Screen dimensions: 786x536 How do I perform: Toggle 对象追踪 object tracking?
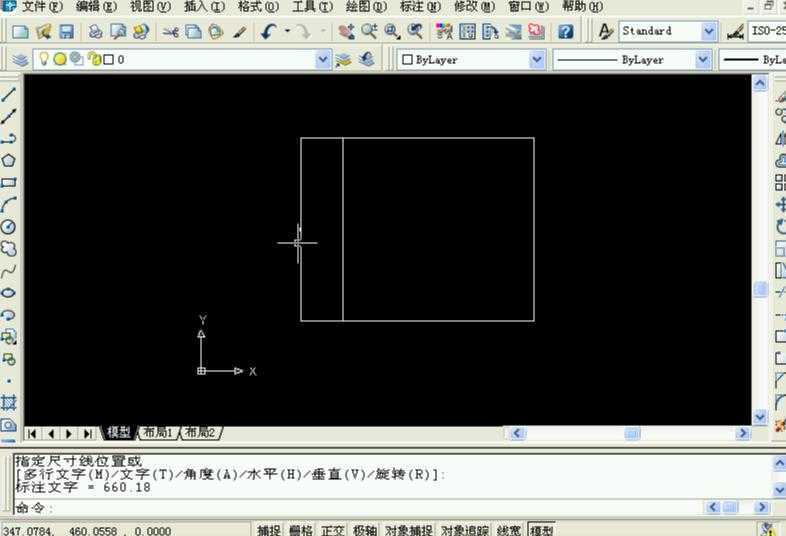(465, 530)
